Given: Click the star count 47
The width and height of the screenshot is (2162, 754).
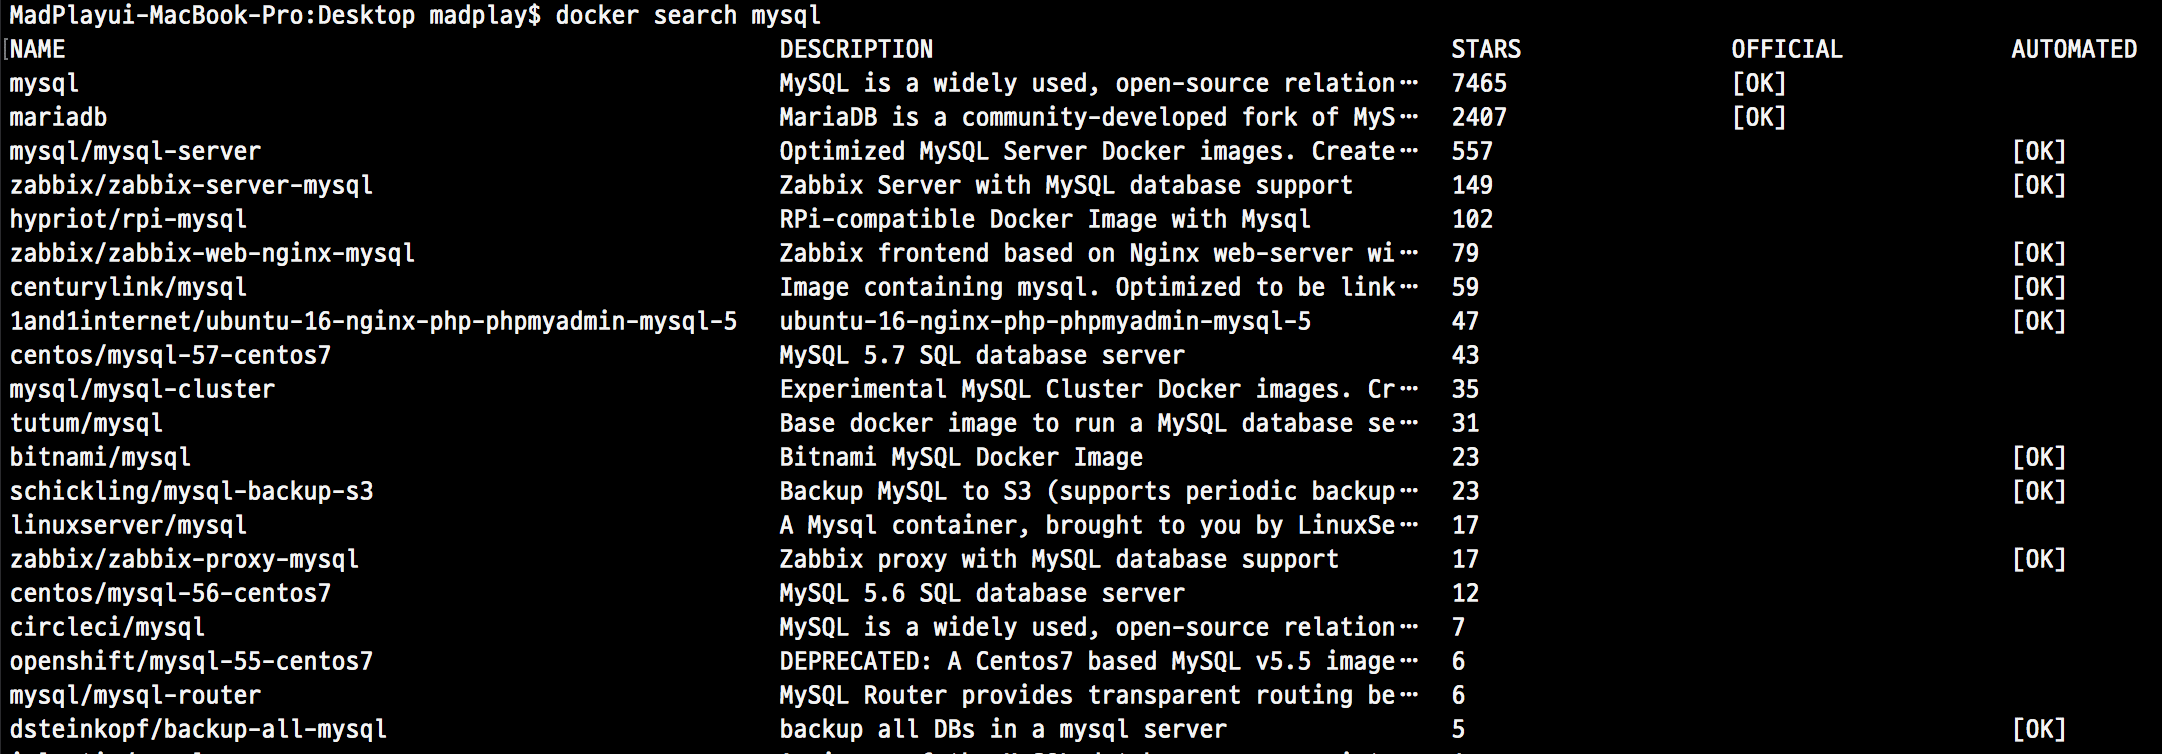Looking at the screenshot, I should (1465, 321).
